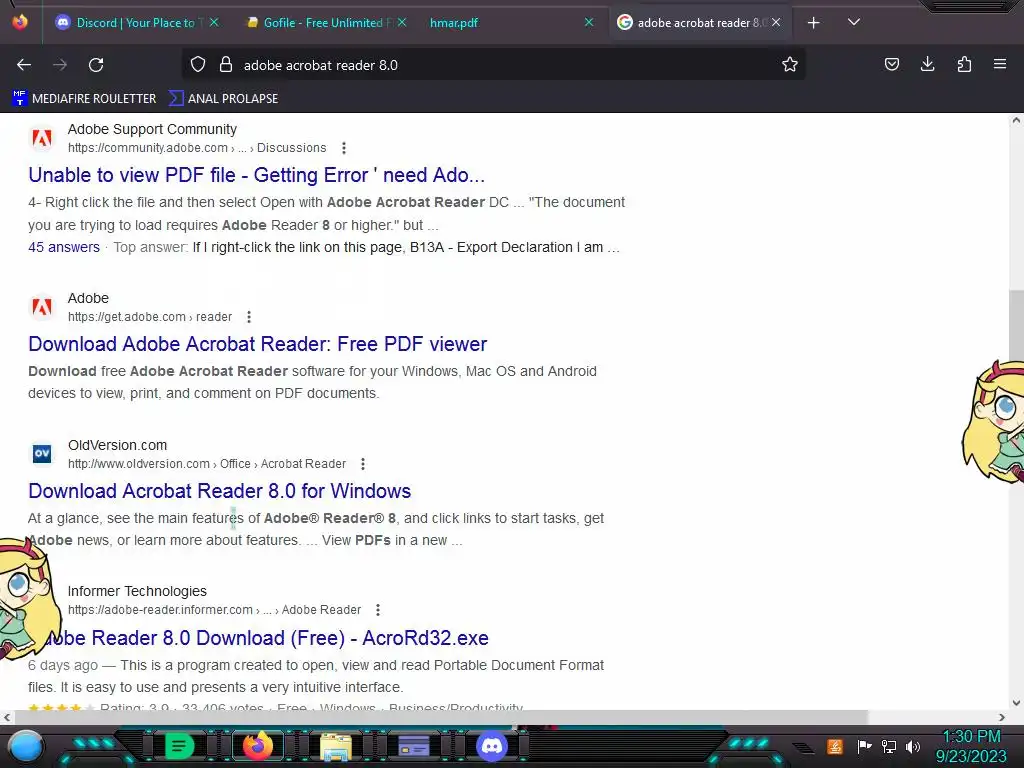
Task: Close the Gofile tab
Action: pos(402,22)
